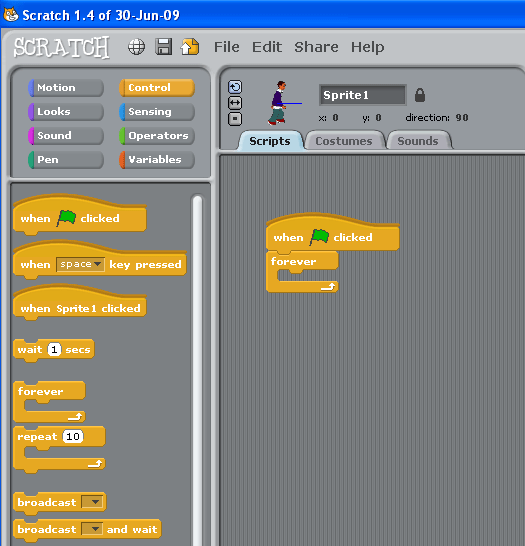Select 'only face left-right' rotation style
The image size is (525, 546).
pos(235,103)
